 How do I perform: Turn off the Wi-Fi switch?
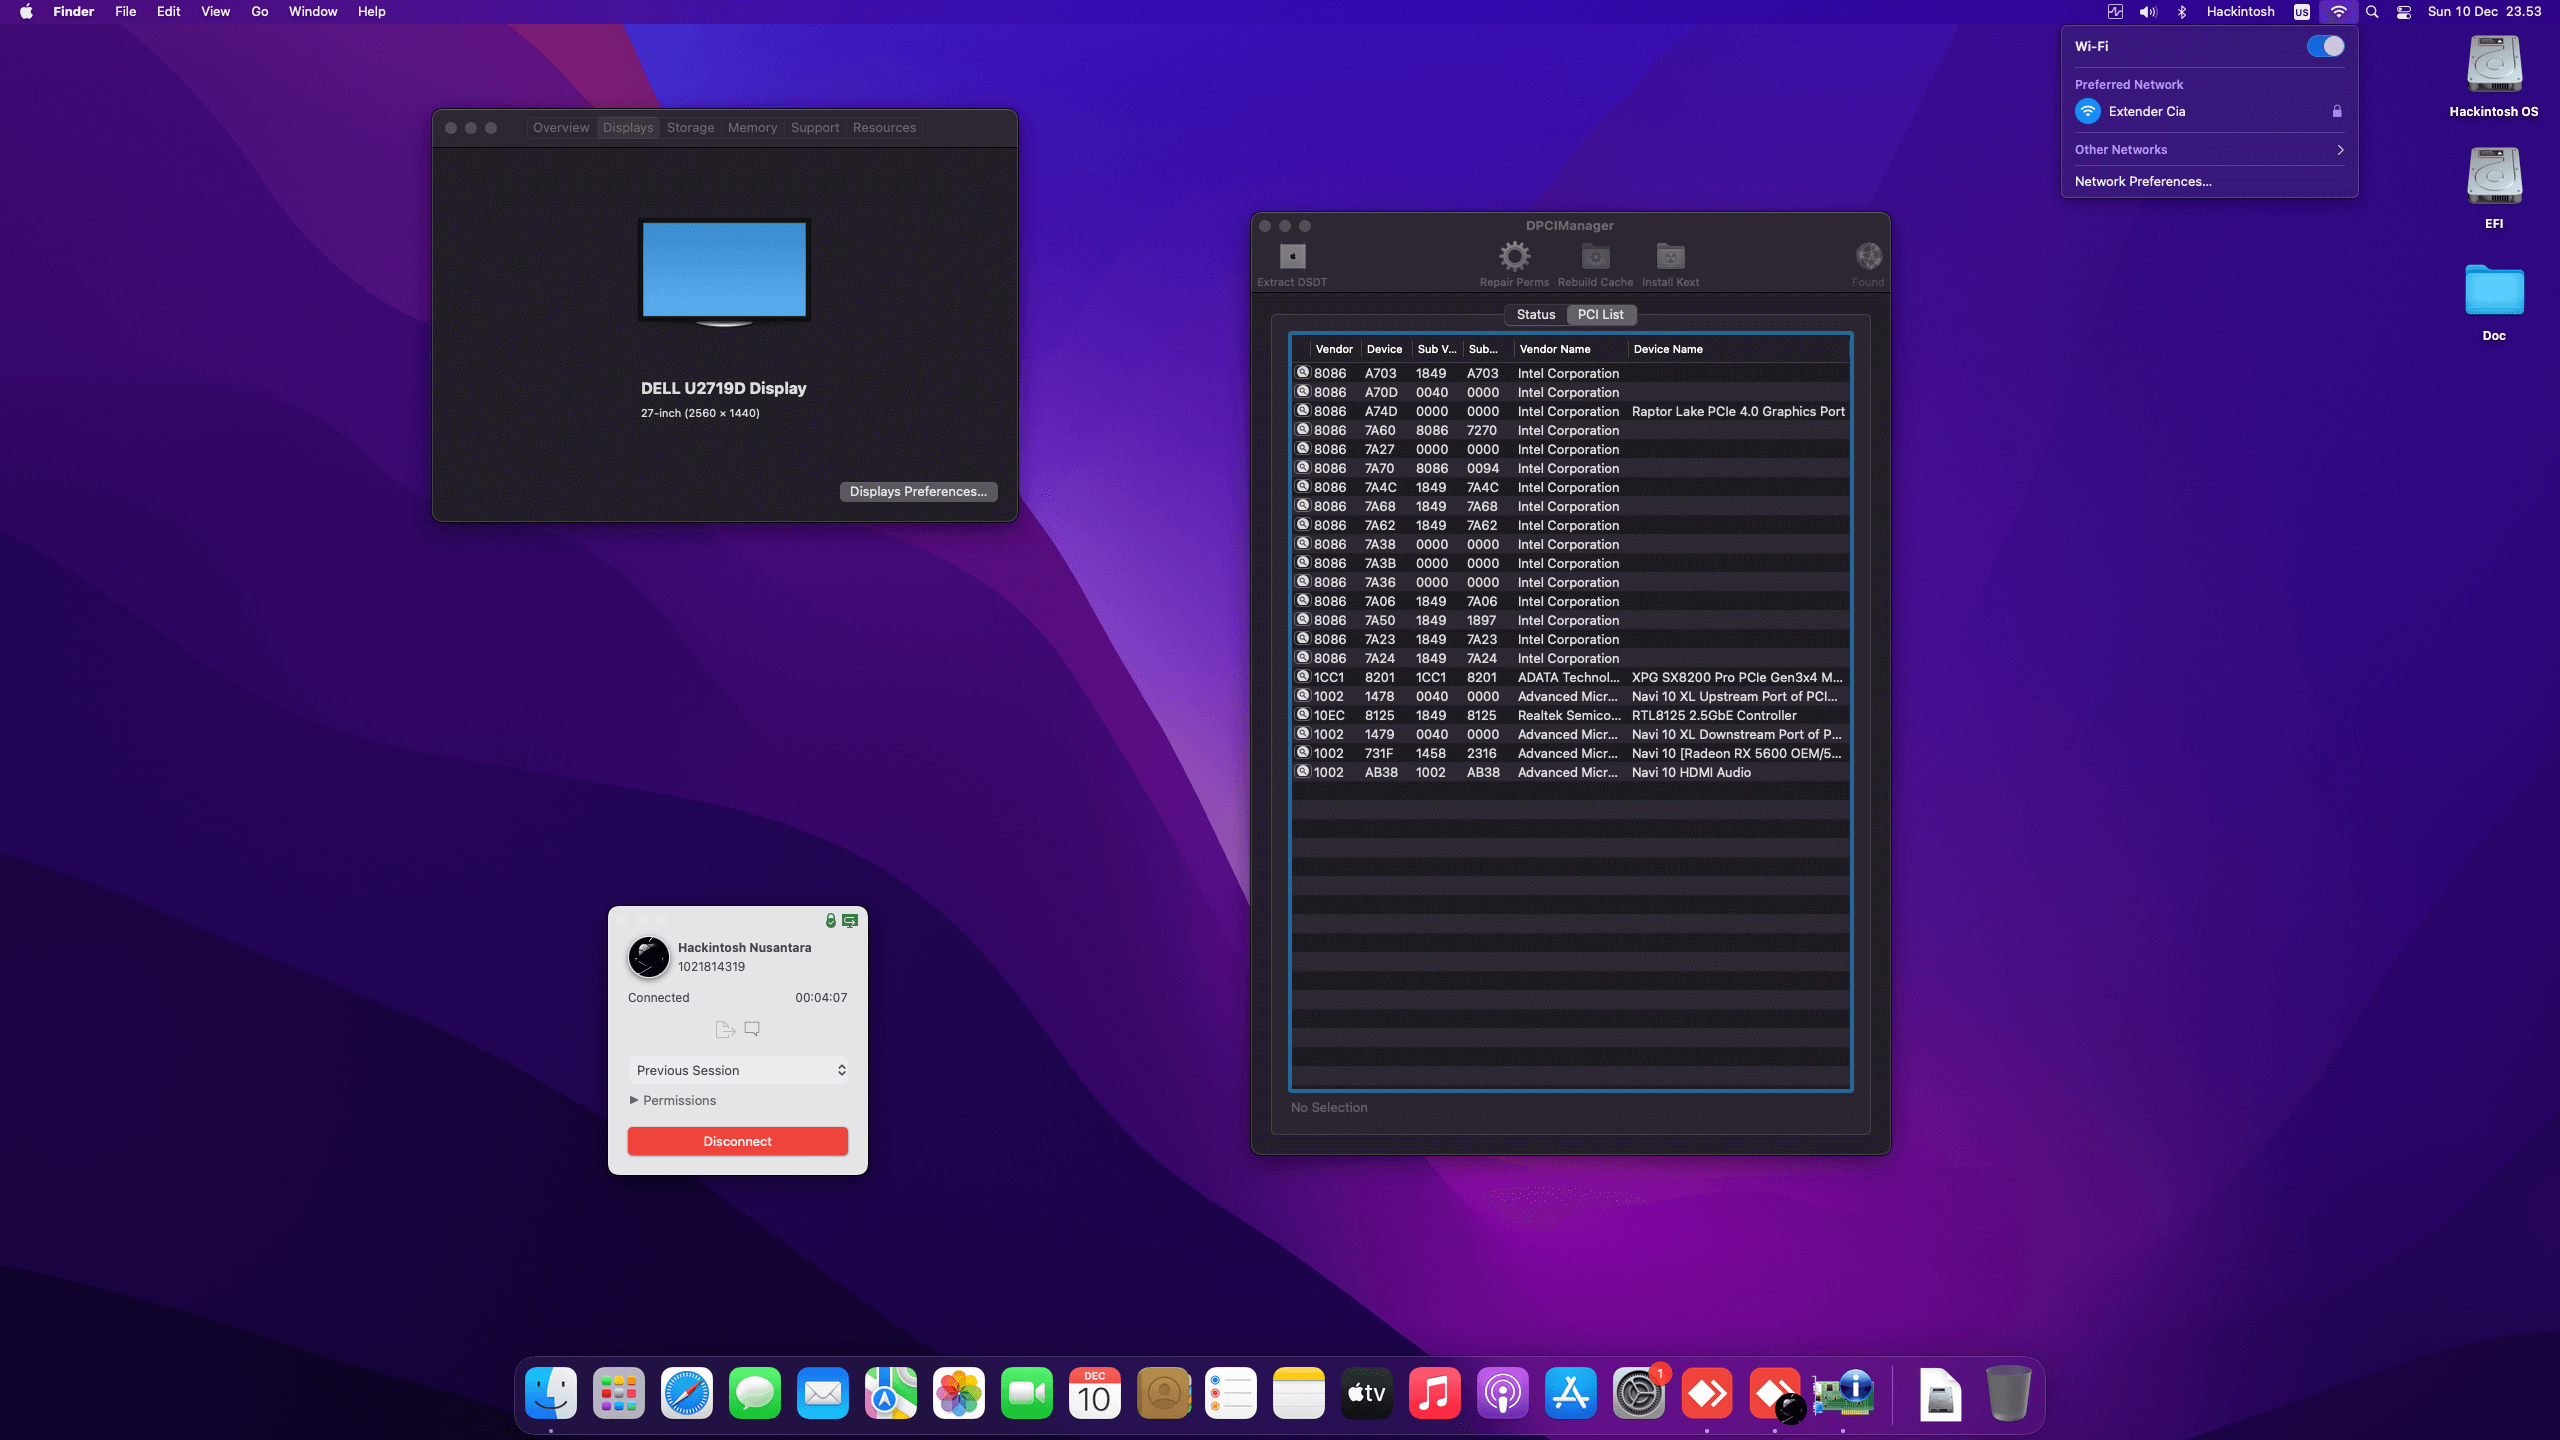pyautogui.click(x=2325, y=46)
